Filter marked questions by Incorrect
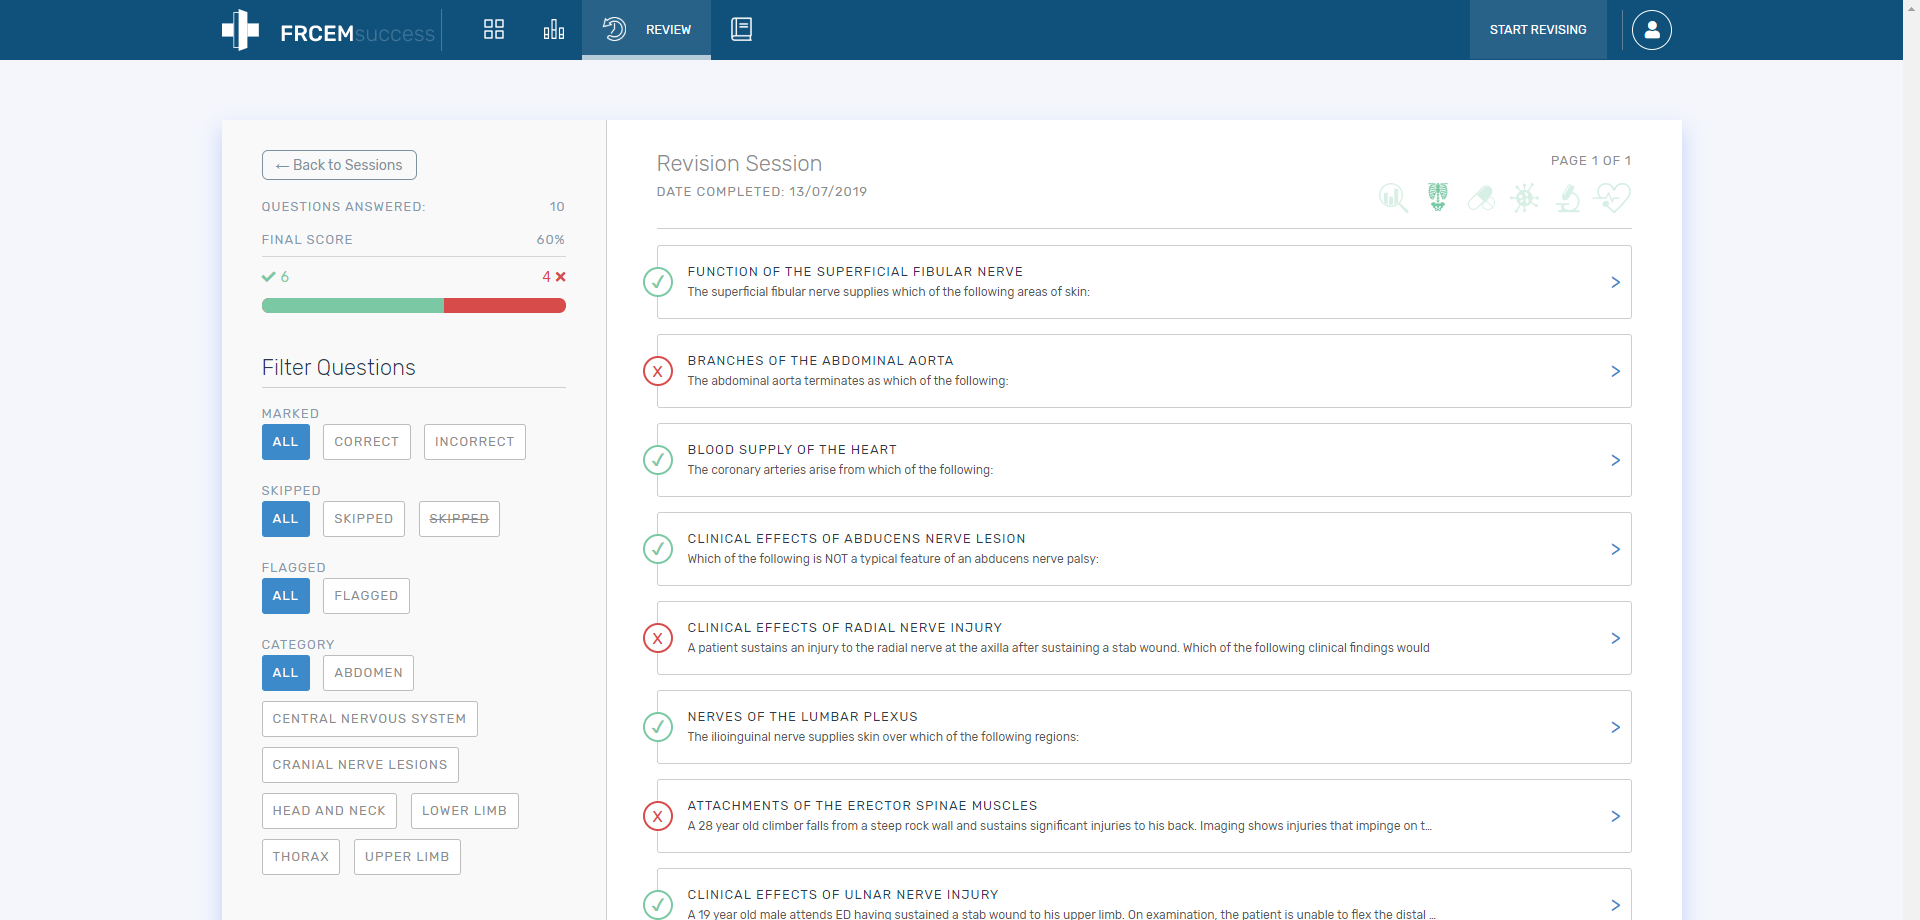This screenshot has width=1920, height=920. 474,442
